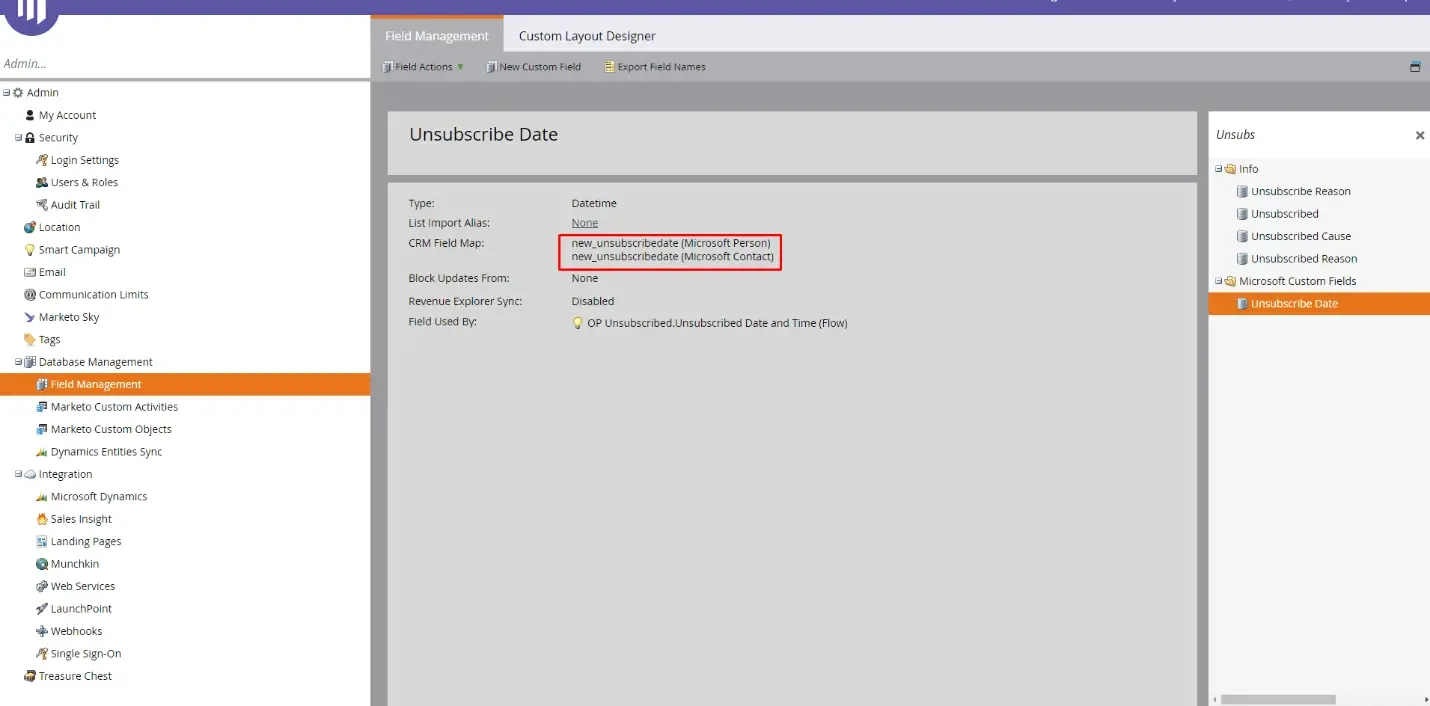Click the Unsubs field search box

[1310, 135]
